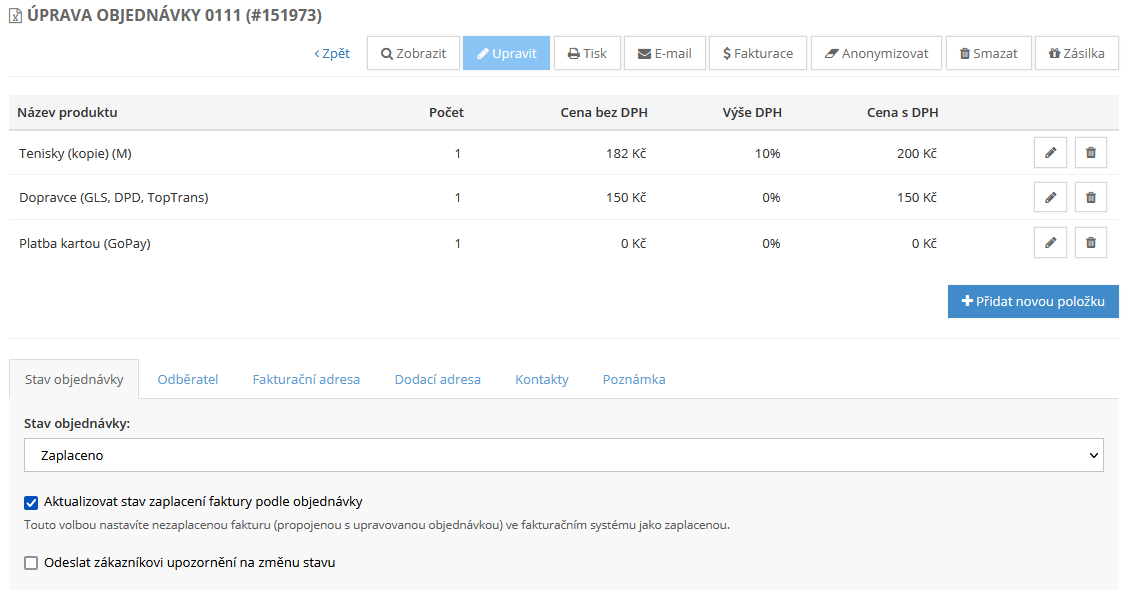Enable Odeslat zákazníkovi upozornění checkbox
Viewport: 1129px width, 590px height.
tap(31, 563)
